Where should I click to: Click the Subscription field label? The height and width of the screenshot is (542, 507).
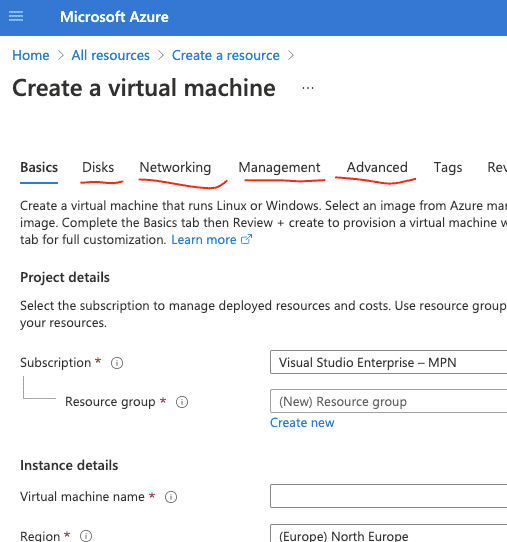[56, 363]
